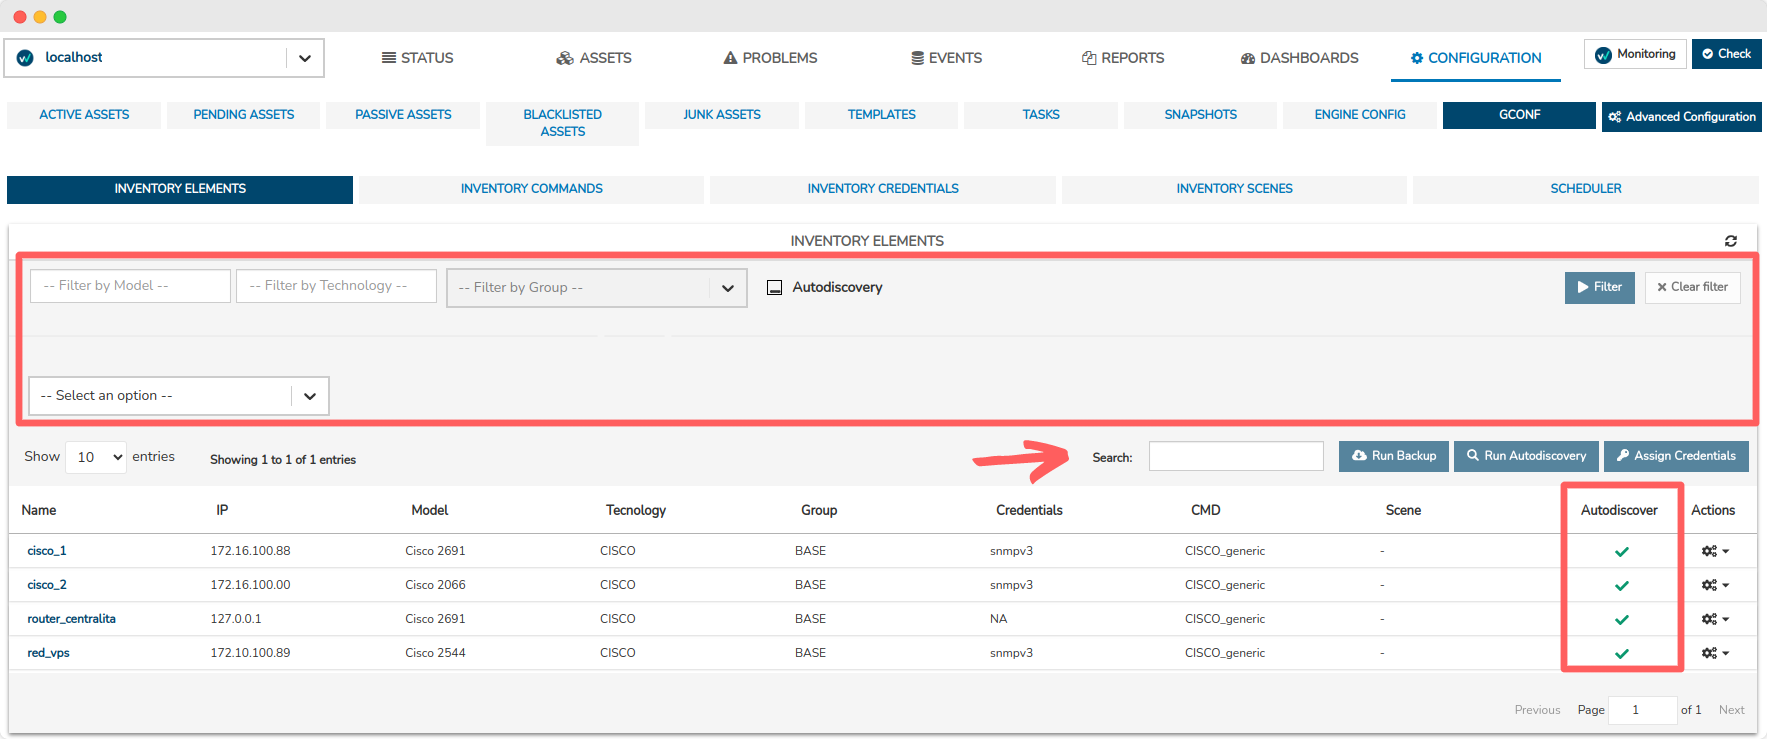1767x739 pixels.
Task: Switch to Snapshots tab
Action: [x=1201, y=115]
